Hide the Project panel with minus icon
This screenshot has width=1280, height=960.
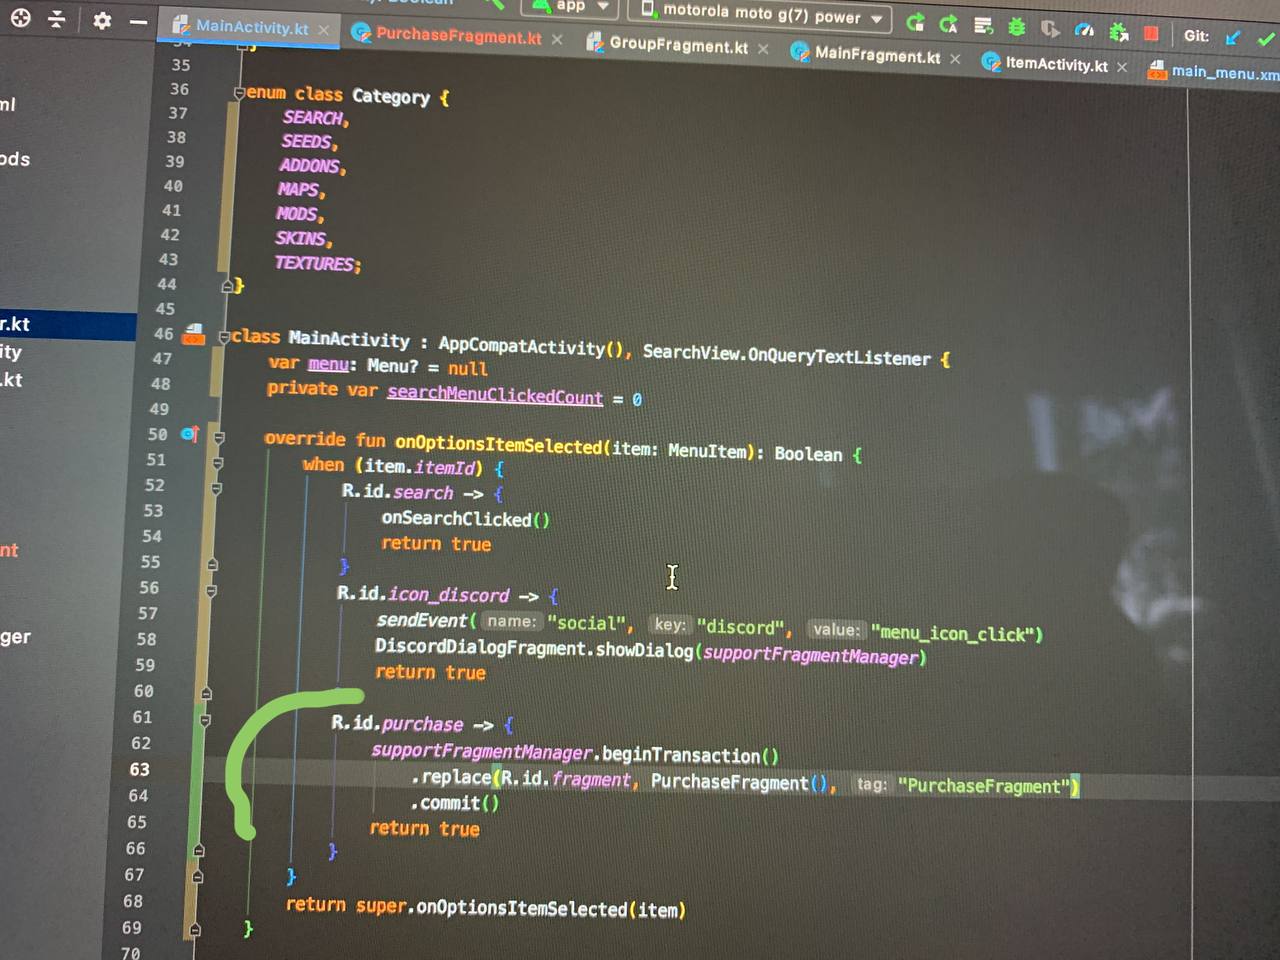(138, 21)
